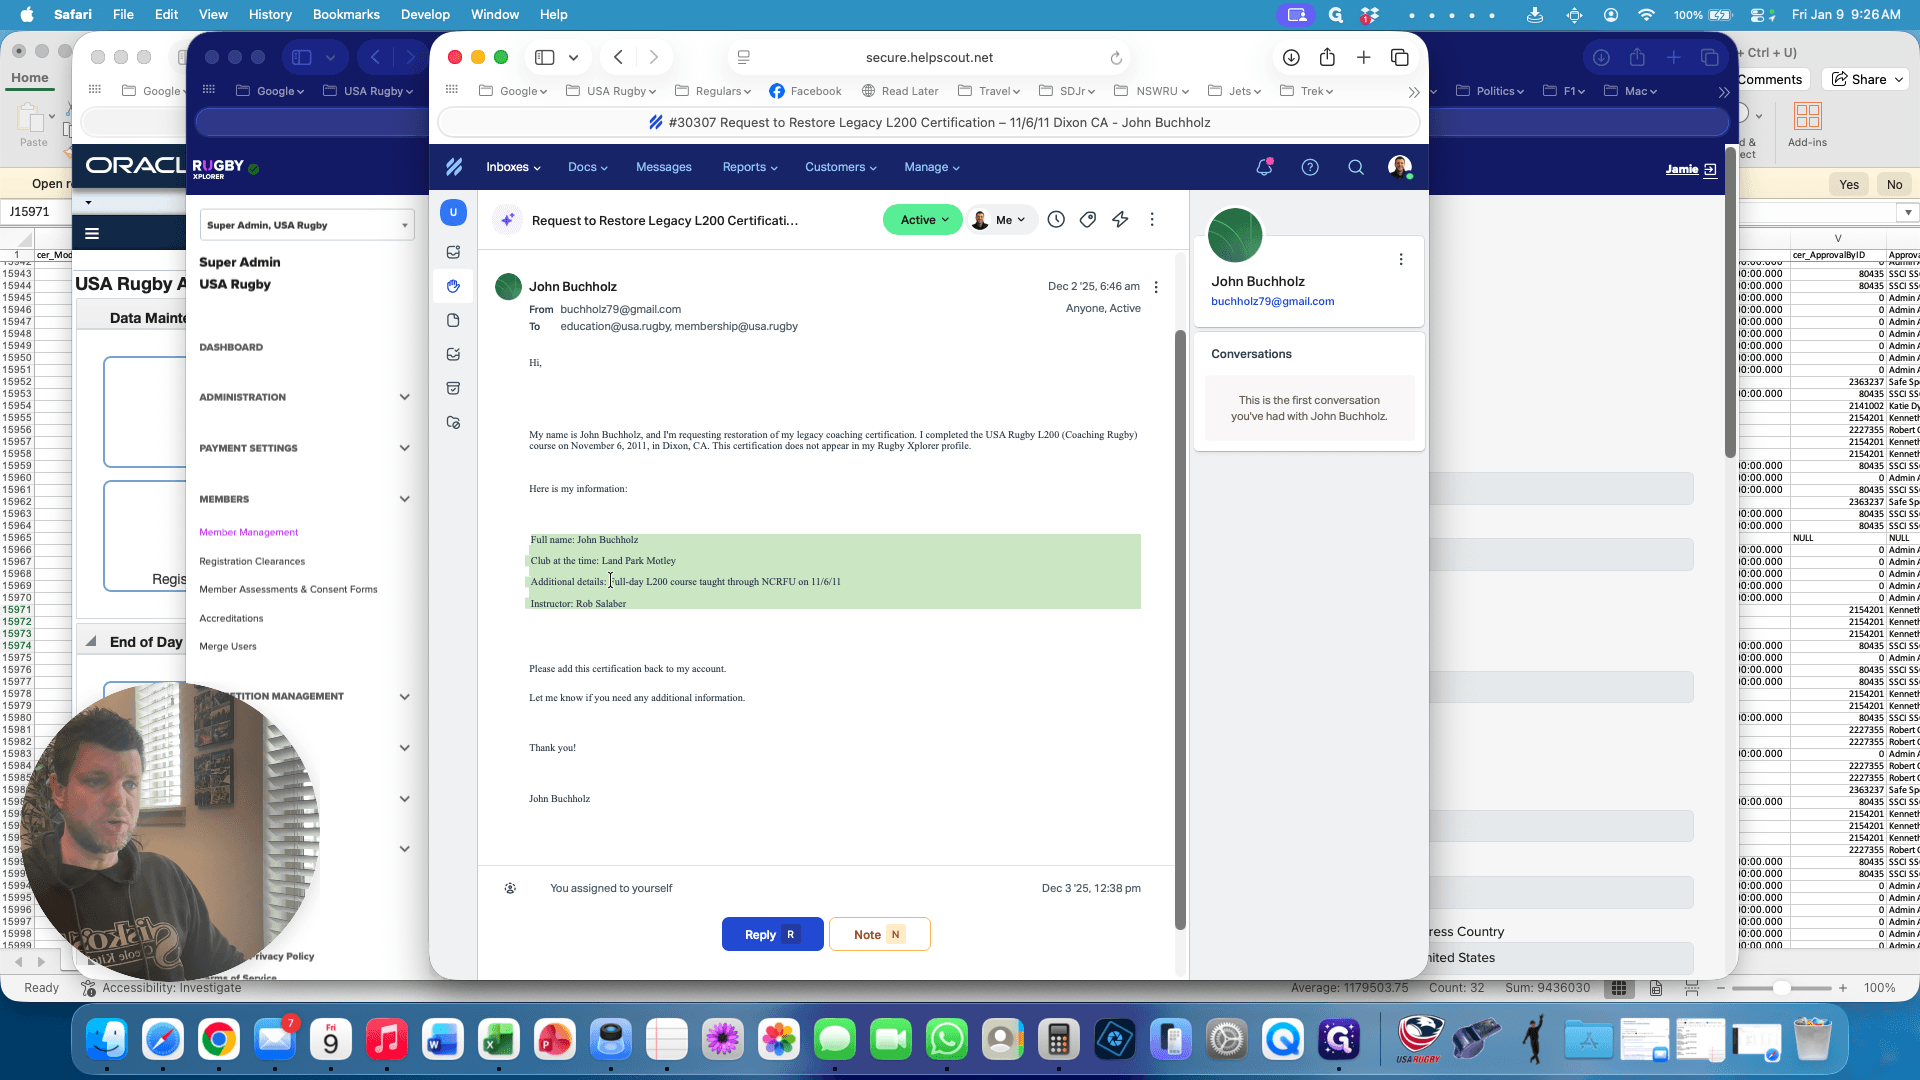Open John Buchholz message options menu
The height and width of the screenshot is (1080, 1920).
[x=1156, y=287]
